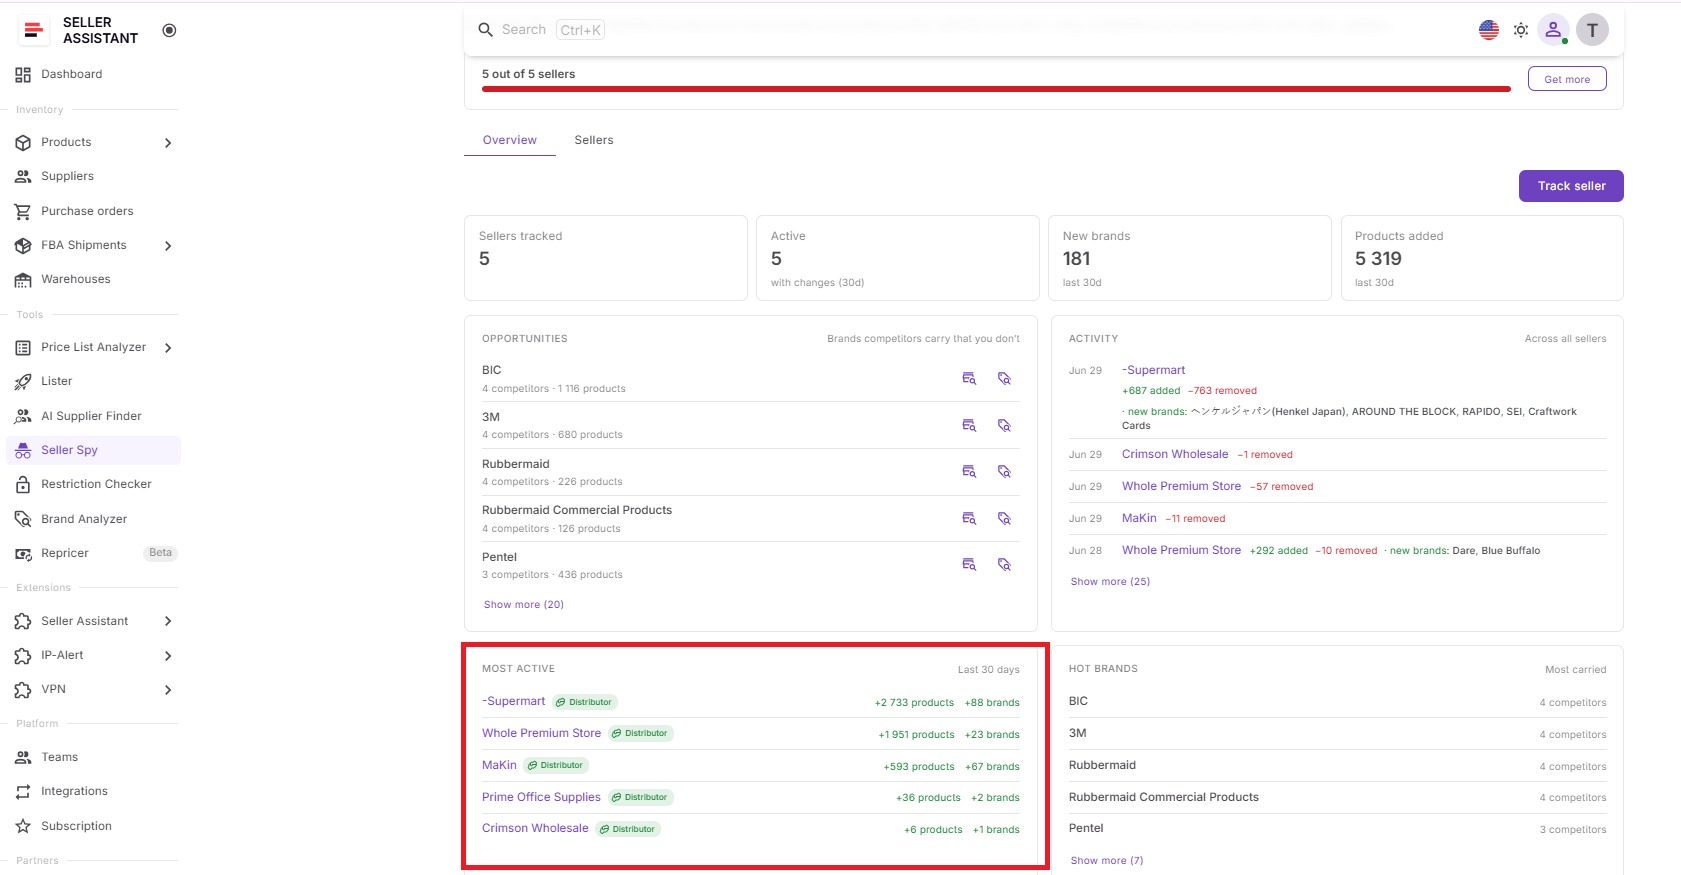Viewport: 1681px width, 875px height.
Task: Expand the VPN submenu chevron
Action: pyautogui.click(x=168, y=690)
